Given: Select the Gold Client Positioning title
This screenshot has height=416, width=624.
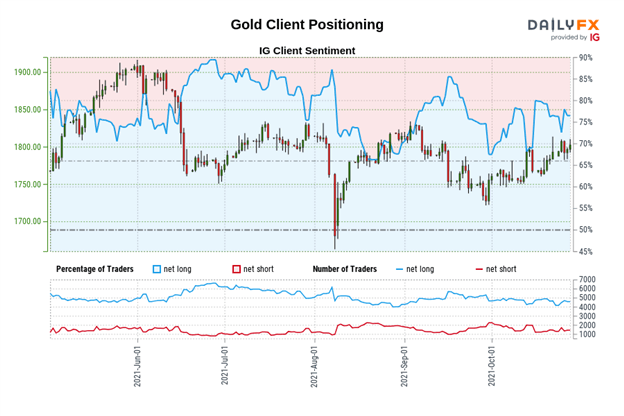Looking at the screenshot, I should tap(307, 24).
